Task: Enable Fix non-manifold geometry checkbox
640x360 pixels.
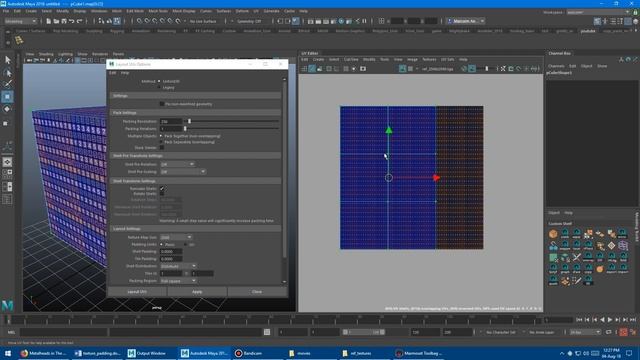Action: (162, 104)
